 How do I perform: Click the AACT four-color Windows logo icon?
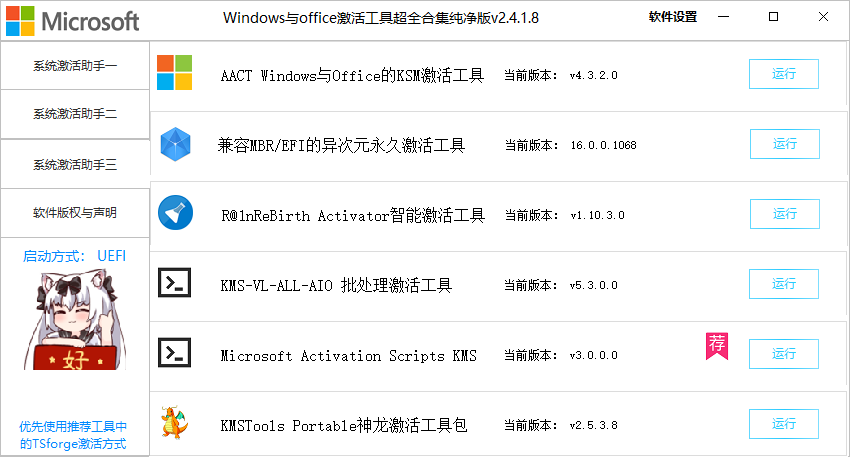pos(175,73)
